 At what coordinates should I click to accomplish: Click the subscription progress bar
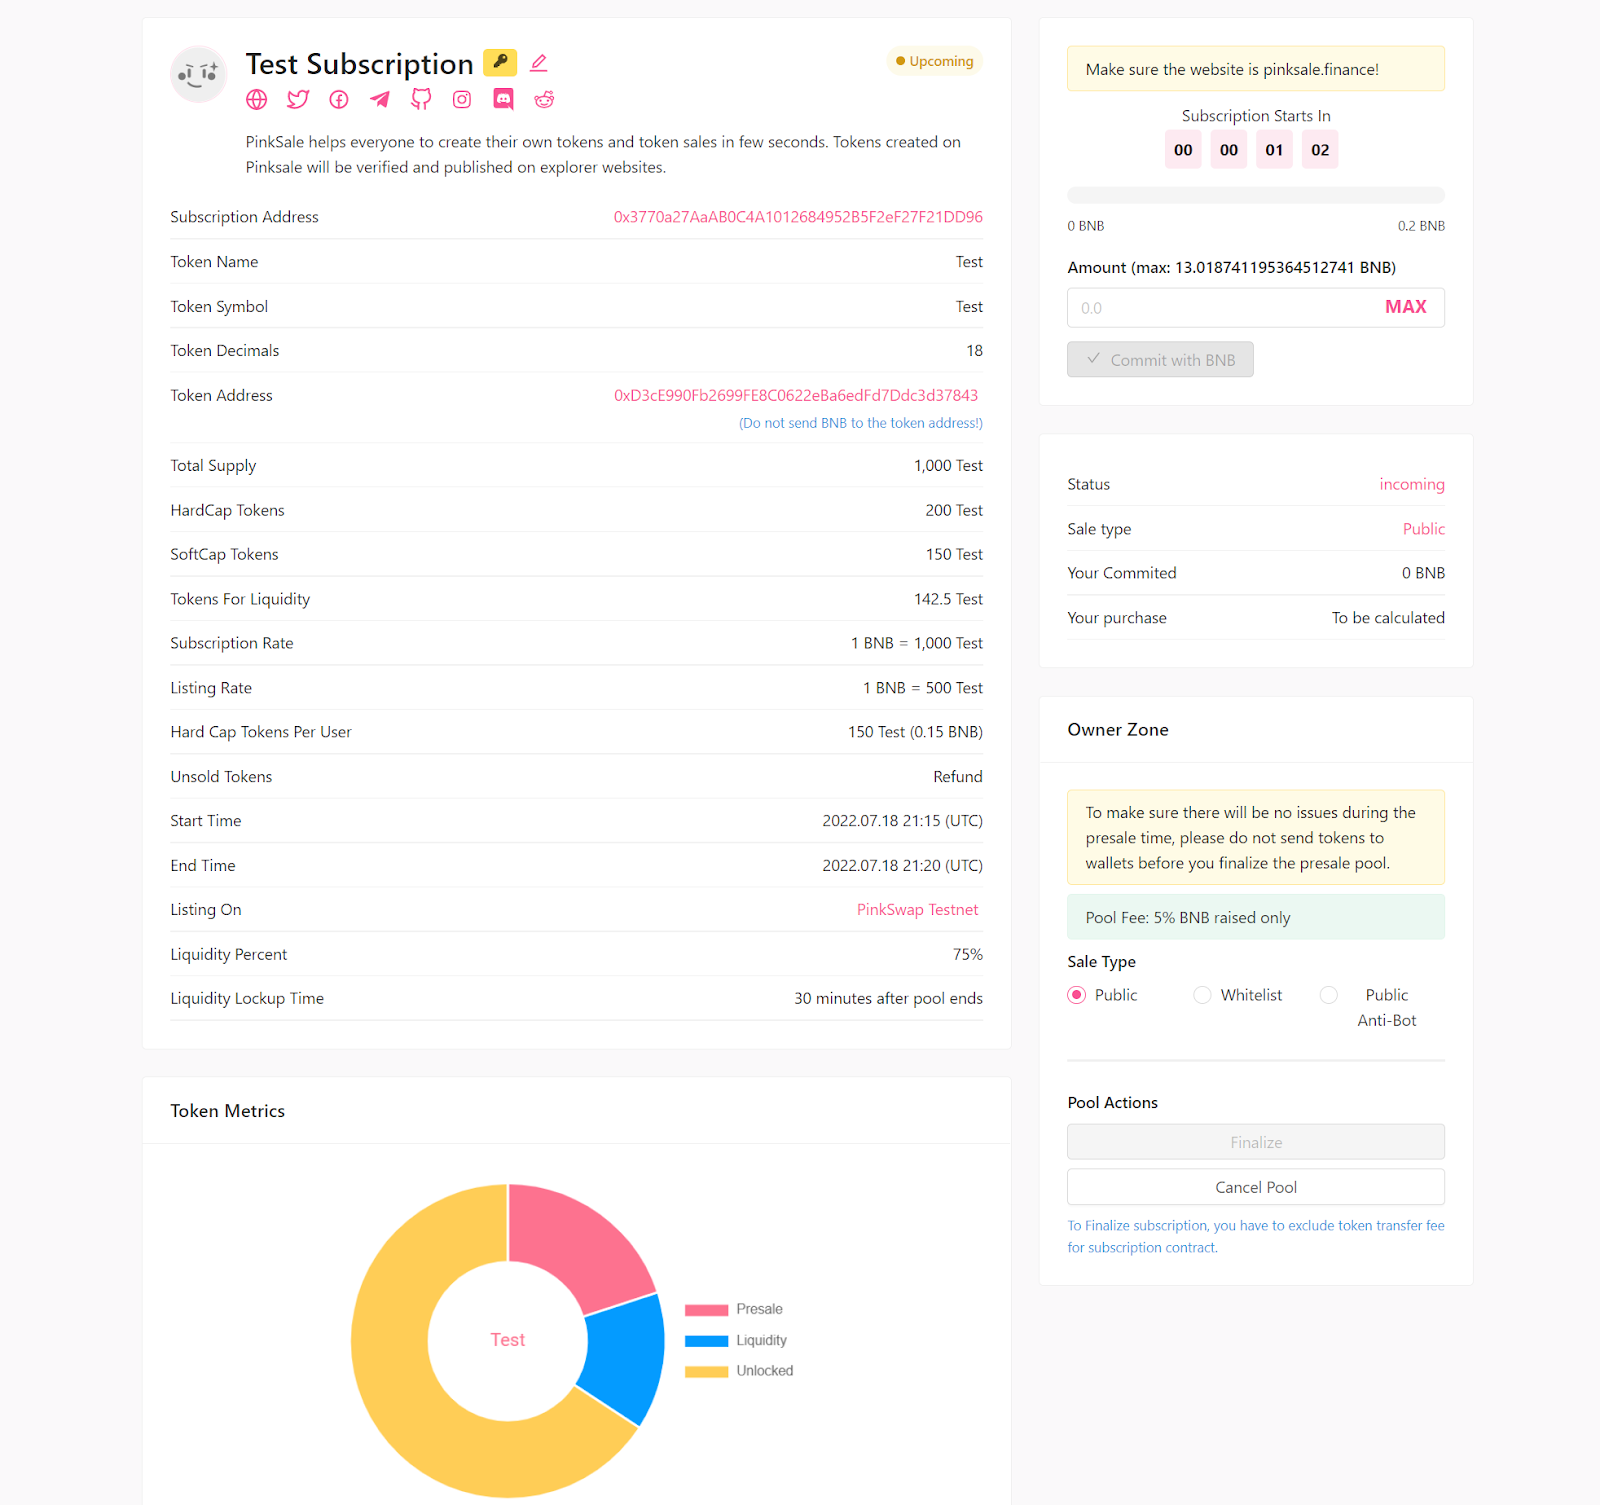[1256, 195]
